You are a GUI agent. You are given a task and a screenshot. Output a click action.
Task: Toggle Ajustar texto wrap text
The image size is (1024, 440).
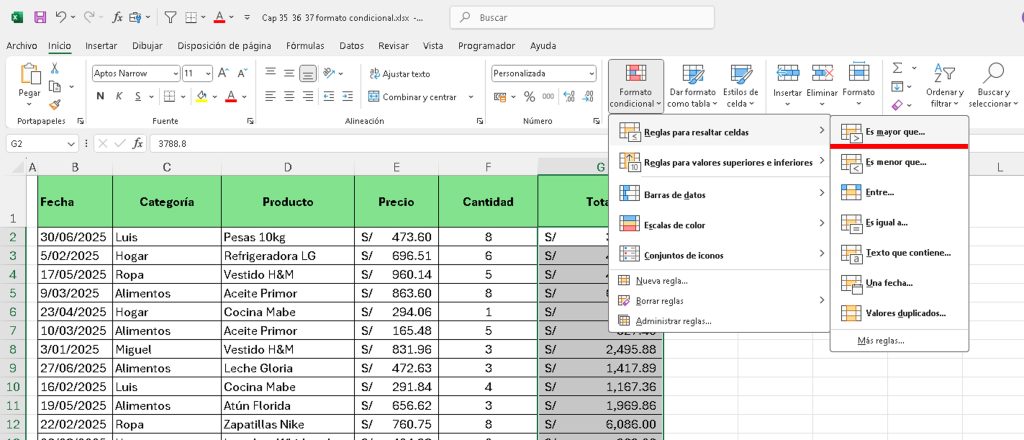[400, 74]
